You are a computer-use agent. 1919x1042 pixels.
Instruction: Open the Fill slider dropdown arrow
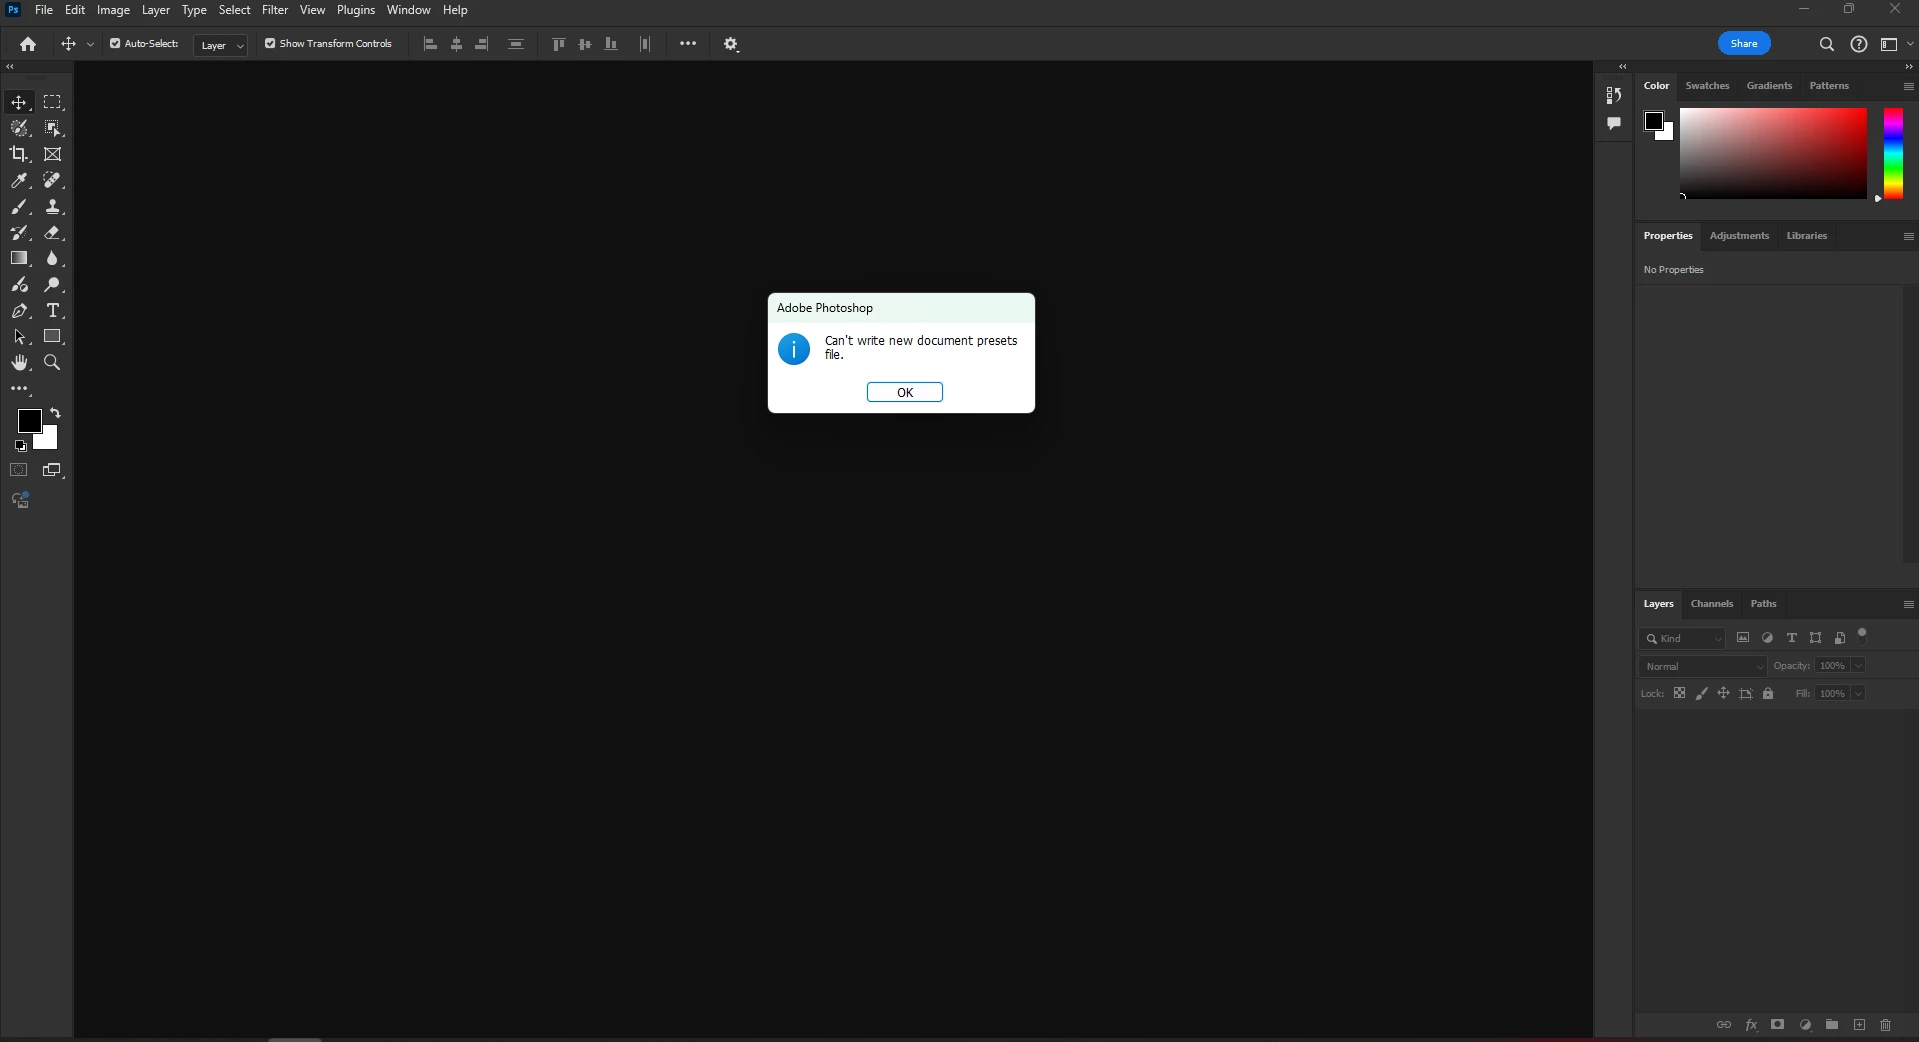(1858, 694)
